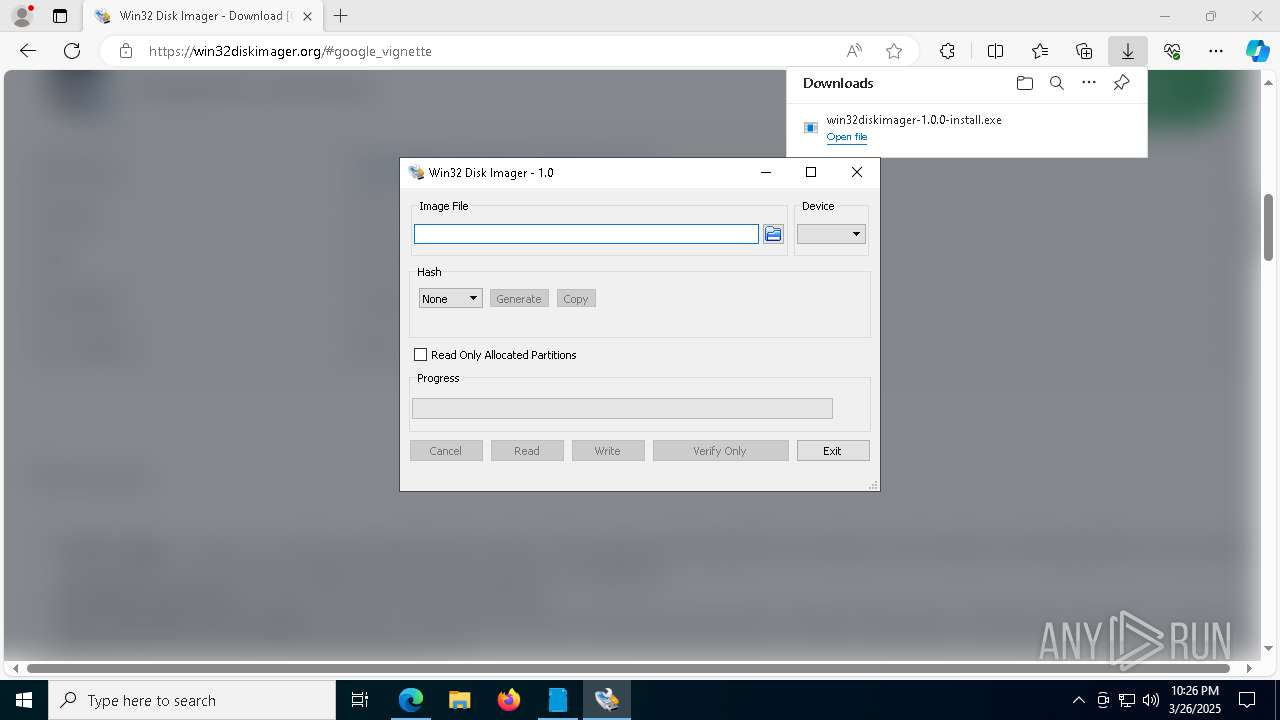Click the Read button
1280x720 pixels.
[527, 451]
